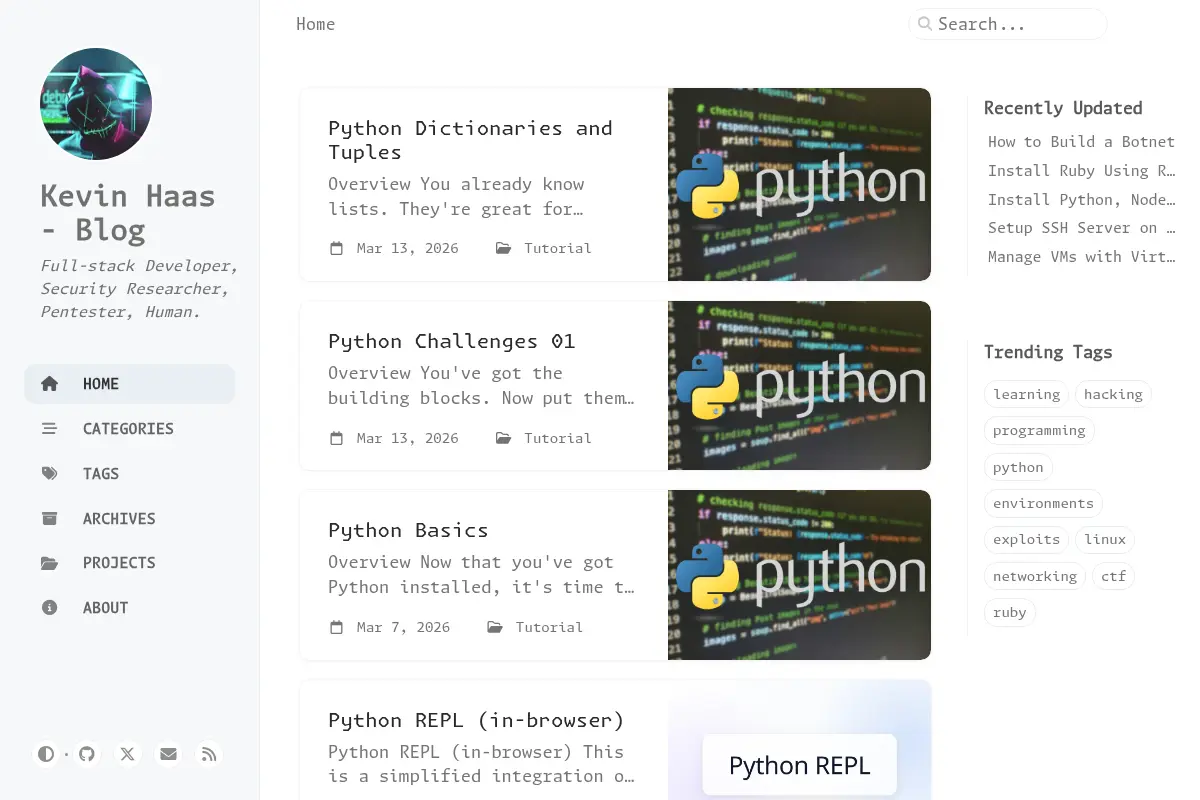Open 'Setup SSH Server on …' recent link
This screenshot has height=800, width=1200.
point(1081,228)
